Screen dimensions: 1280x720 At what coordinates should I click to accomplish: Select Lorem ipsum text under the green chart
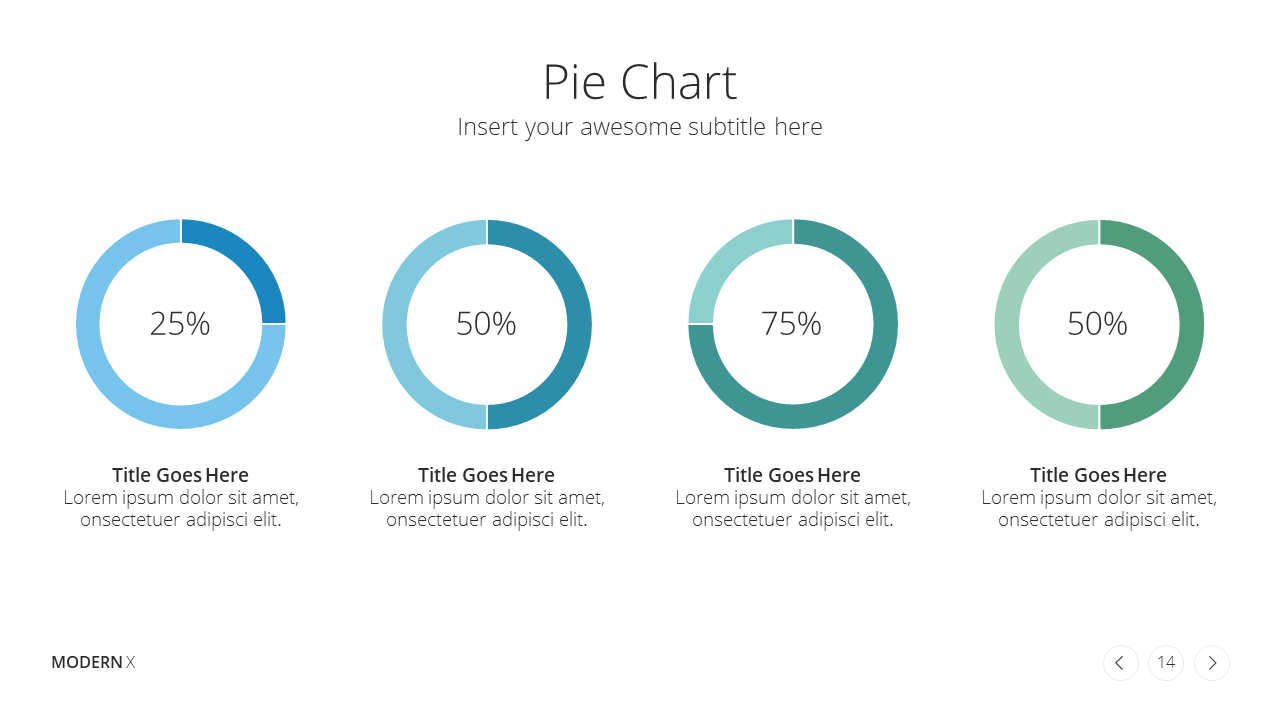[1099, 509]
